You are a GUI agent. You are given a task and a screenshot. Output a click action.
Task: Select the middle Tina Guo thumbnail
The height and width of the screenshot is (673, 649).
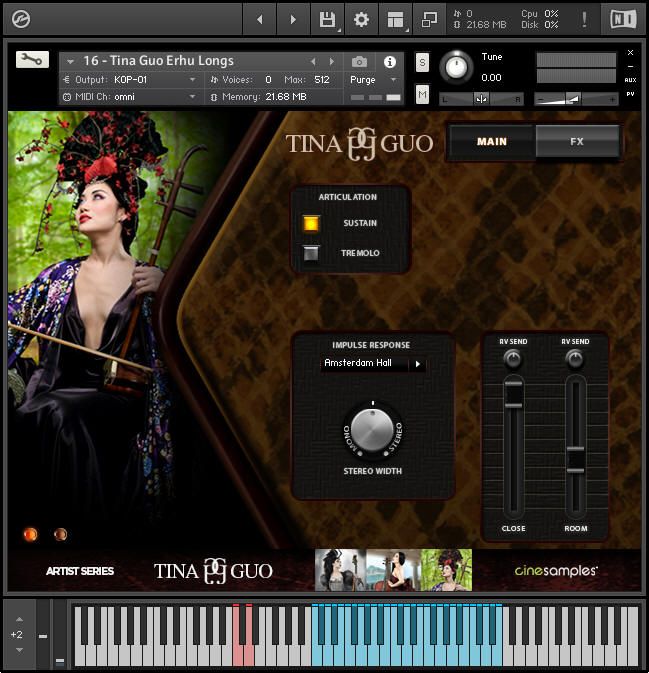coord(393,570)
